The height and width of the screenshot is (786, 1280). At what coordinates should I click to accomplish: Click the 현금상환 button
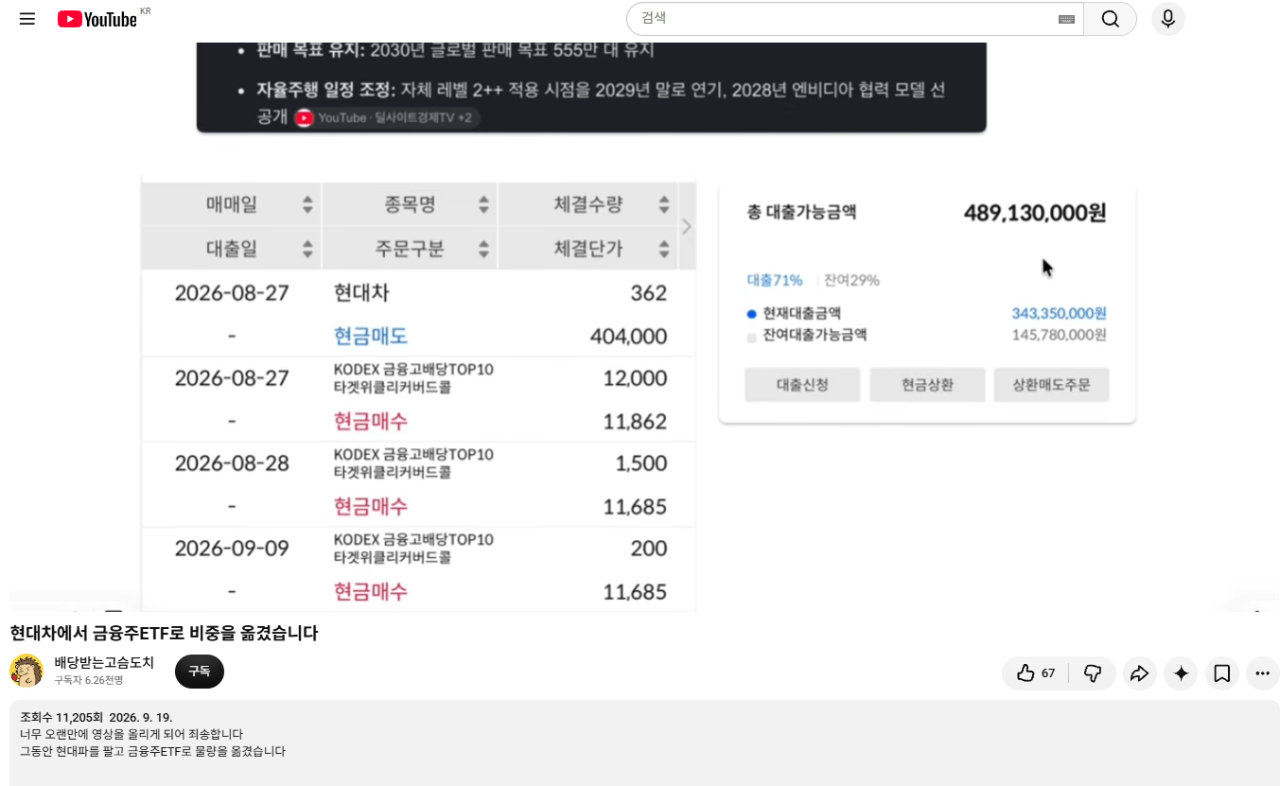click(x=927, y=384)
